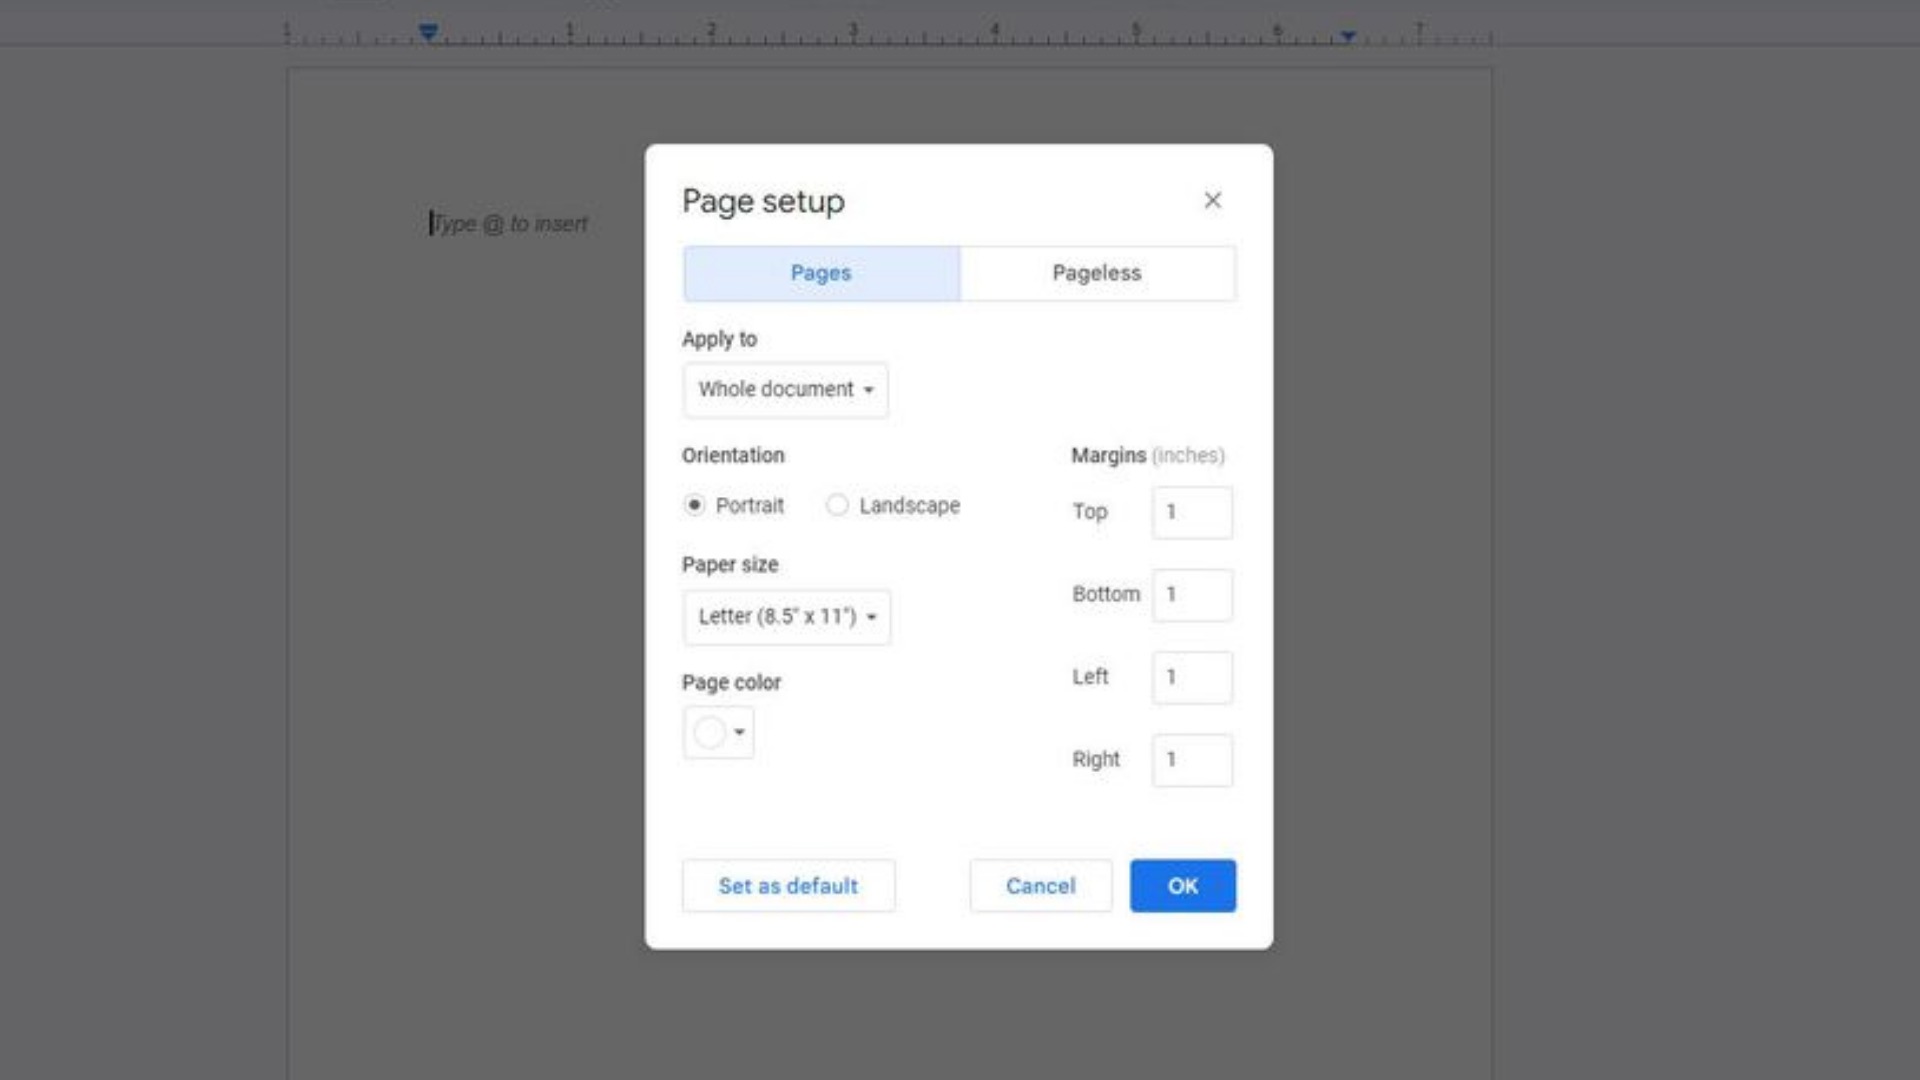Click the left indent marker on ruler
1920x1080 pixels.
coord(428,33)
